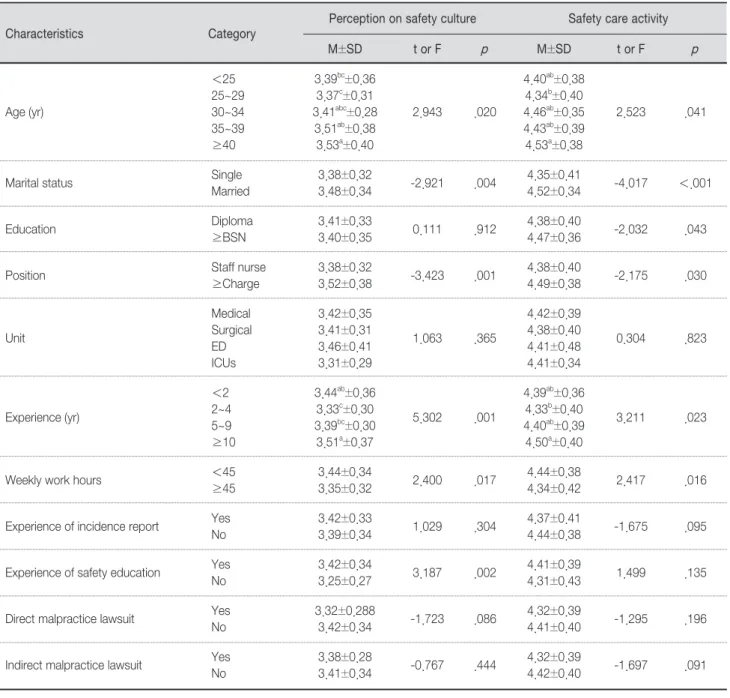730x698 pixels.
Task: Click the F value 1.063
Action: 427,338
